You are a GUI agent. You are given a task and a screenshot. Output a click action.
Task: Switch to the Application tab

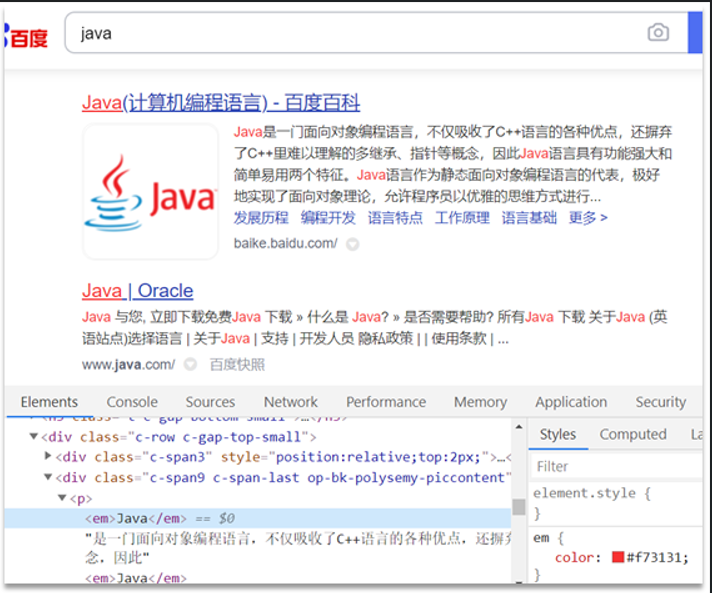(x=571, y=402)
